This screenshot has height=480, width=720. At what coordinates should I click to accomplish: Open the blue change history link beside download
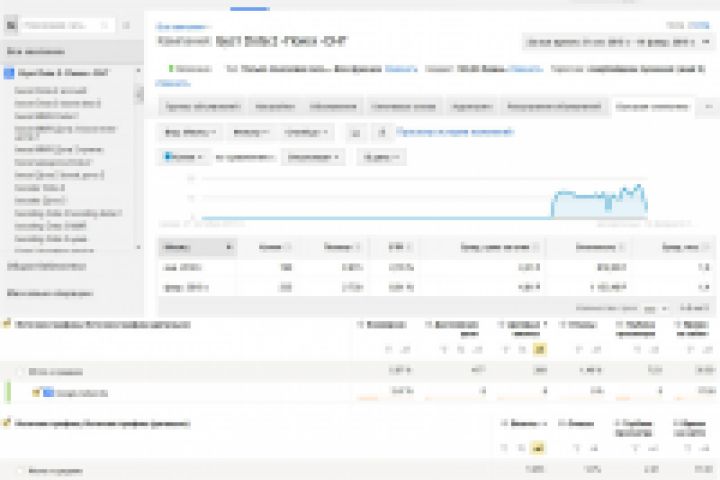coord(455,132)
